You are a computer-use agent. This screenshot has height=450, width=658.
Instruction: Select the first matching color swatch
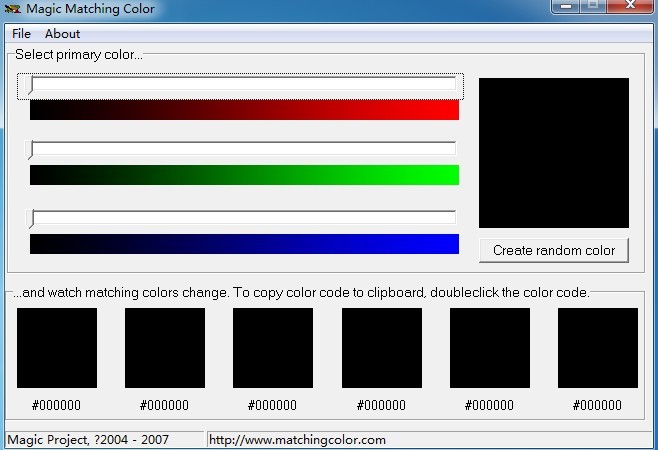57,348
